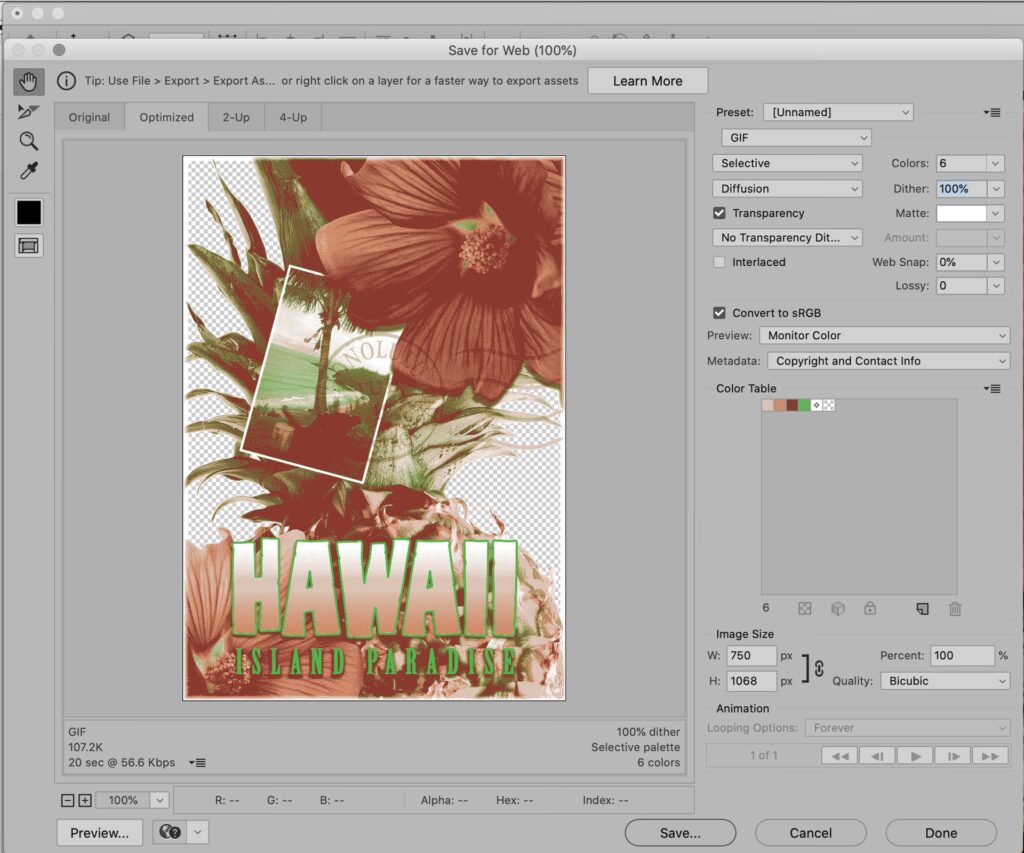Open the GIF file format dropdown
The height and width of the screenshot is (853, 1024).
point(796,138)
